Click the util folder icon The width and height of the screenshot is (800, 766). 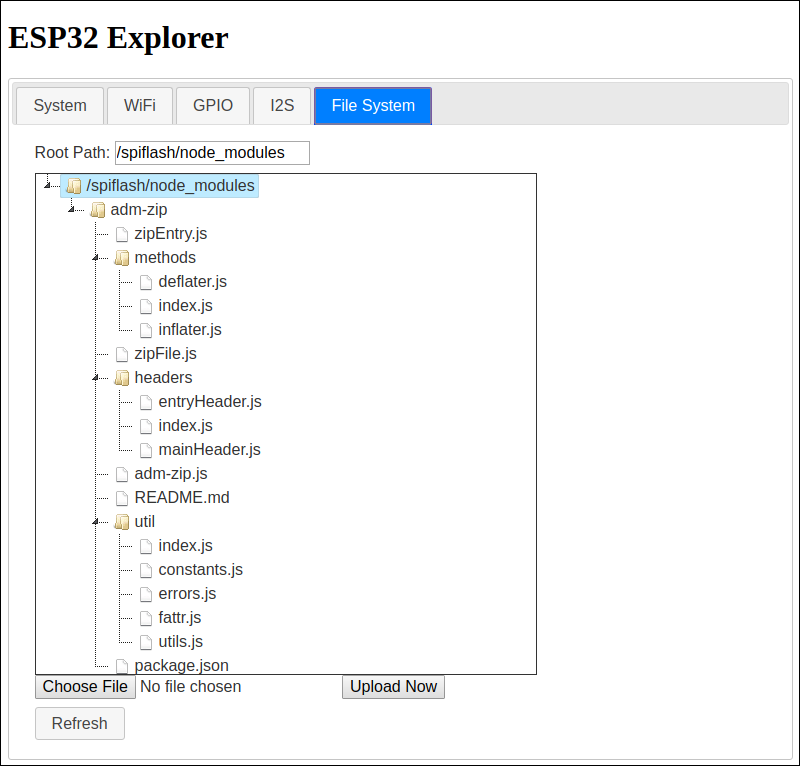coord(122,522)
